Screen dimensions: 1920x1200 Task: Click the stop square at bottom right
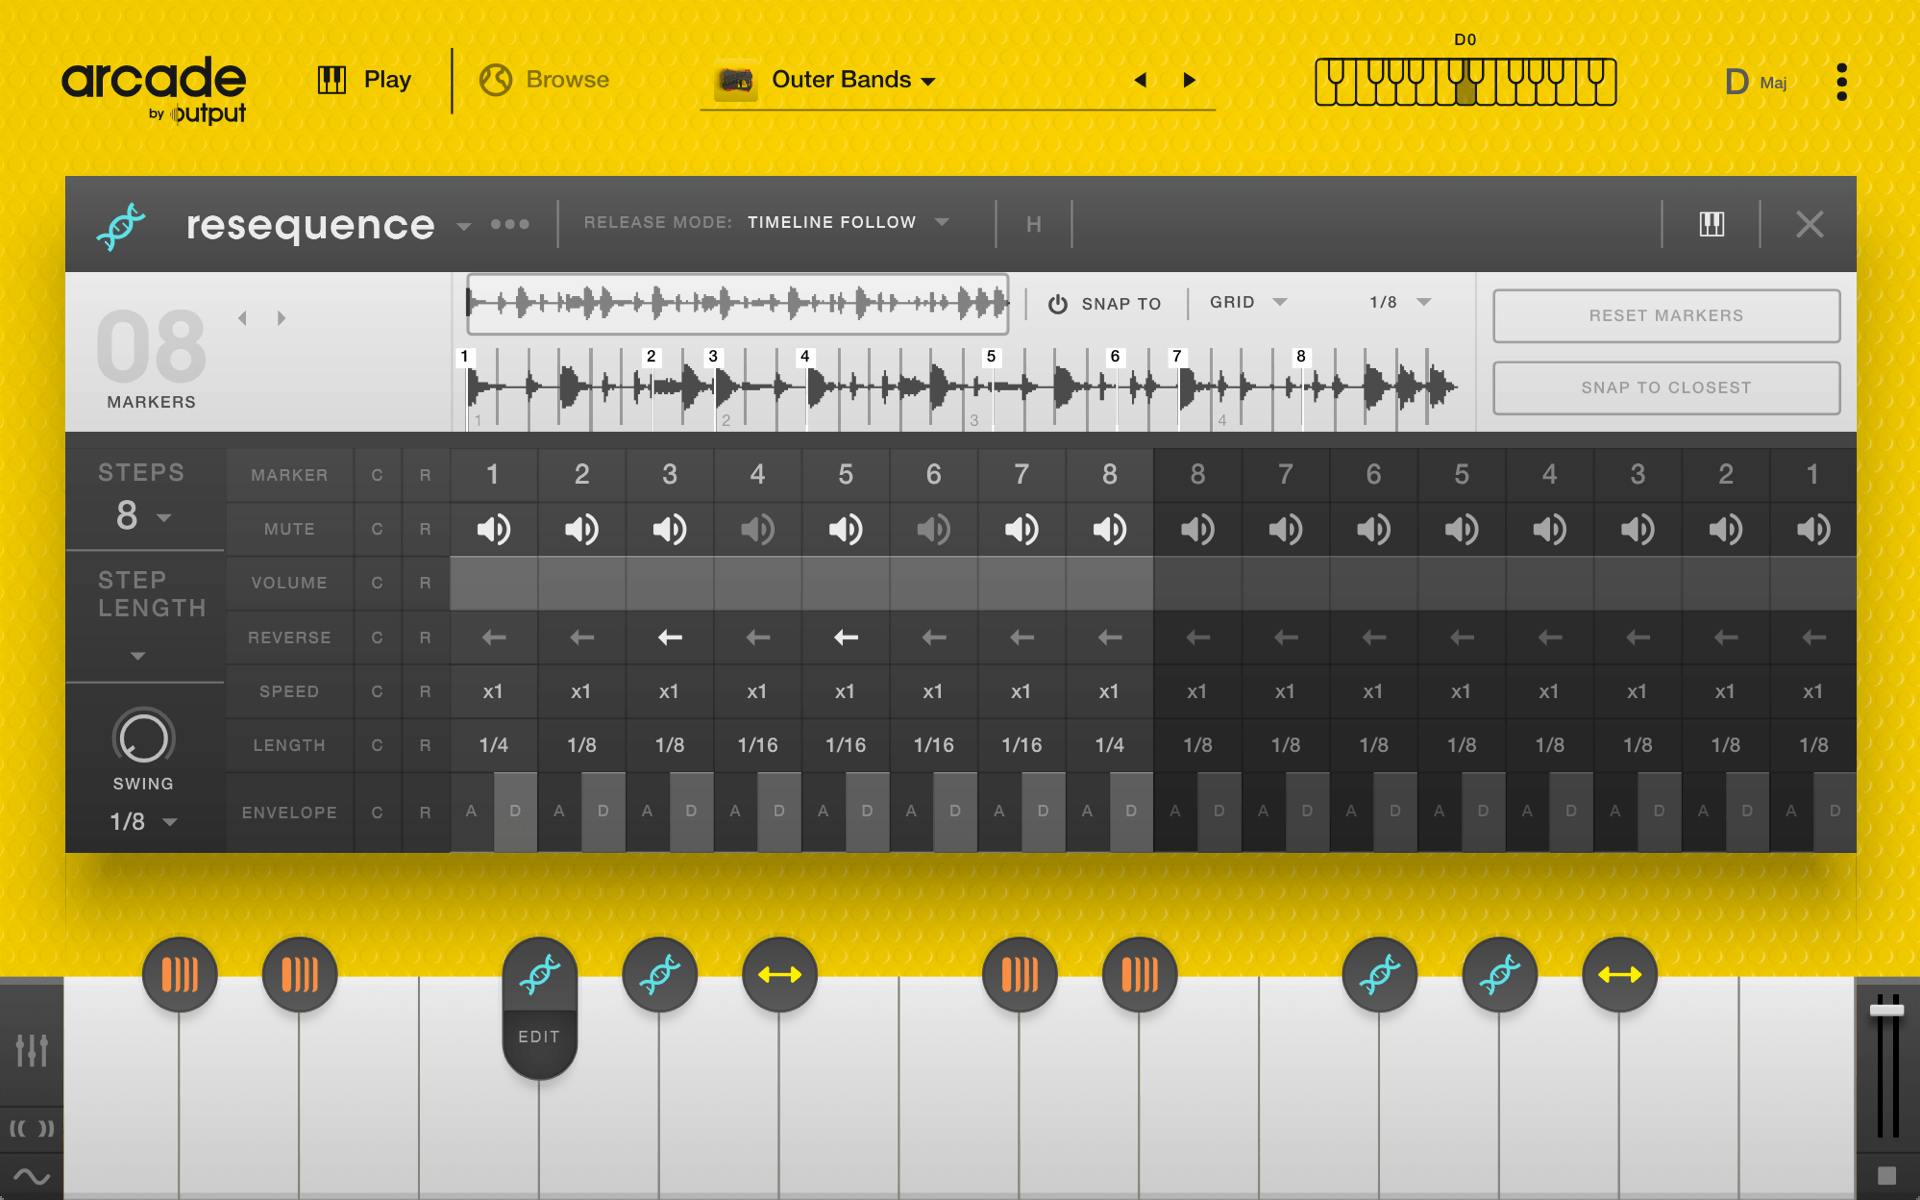(x=1887, y=1176)
